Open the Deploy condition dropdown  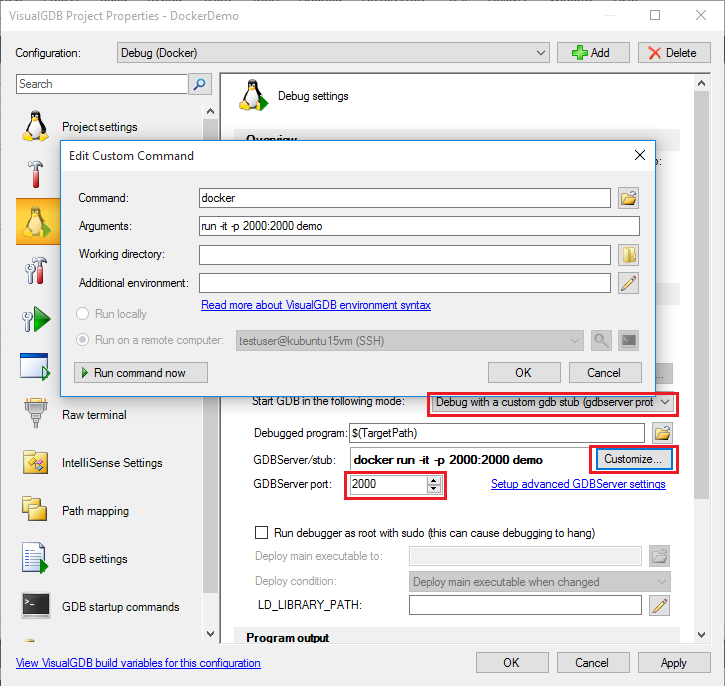tap(540, 582)
